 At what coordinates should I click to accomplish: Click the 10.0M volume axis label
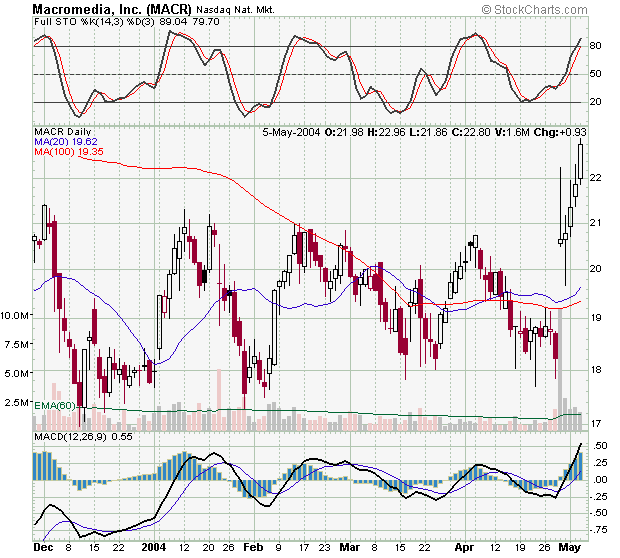(x=15, y=315)
